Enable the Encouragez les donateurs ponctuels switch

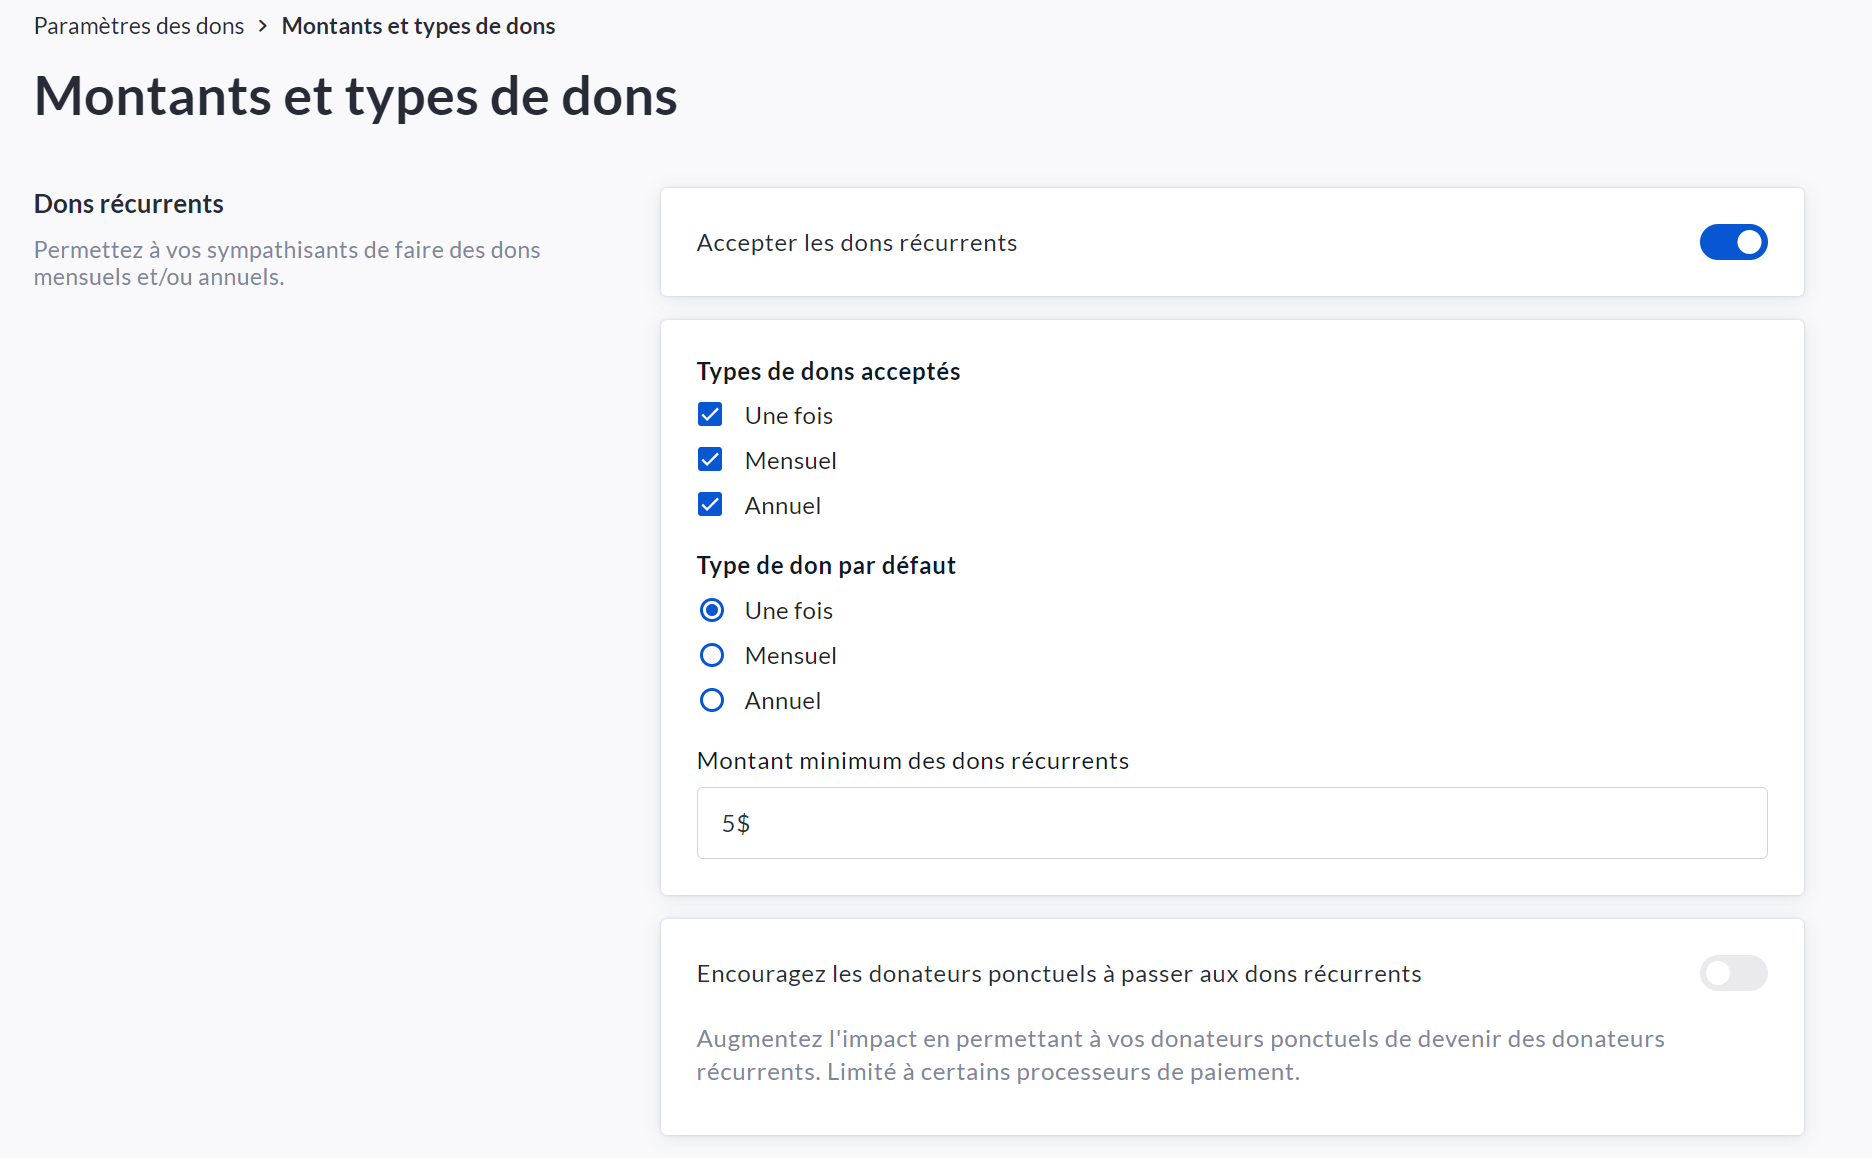1733,973
